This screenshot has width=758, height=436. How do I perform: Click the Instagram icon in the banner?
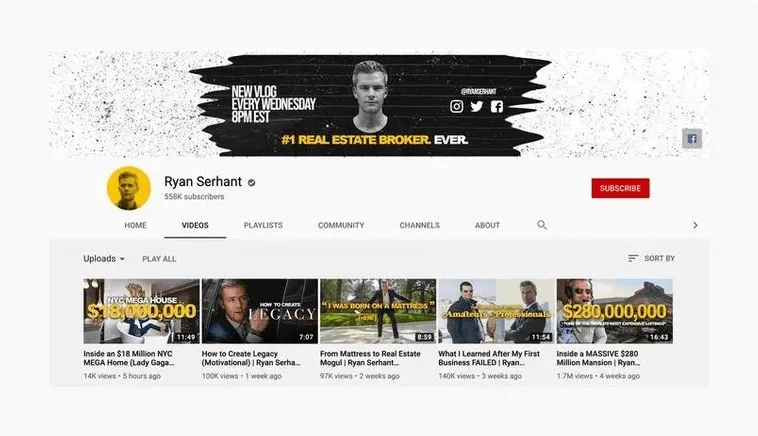(x=457, y=106)
